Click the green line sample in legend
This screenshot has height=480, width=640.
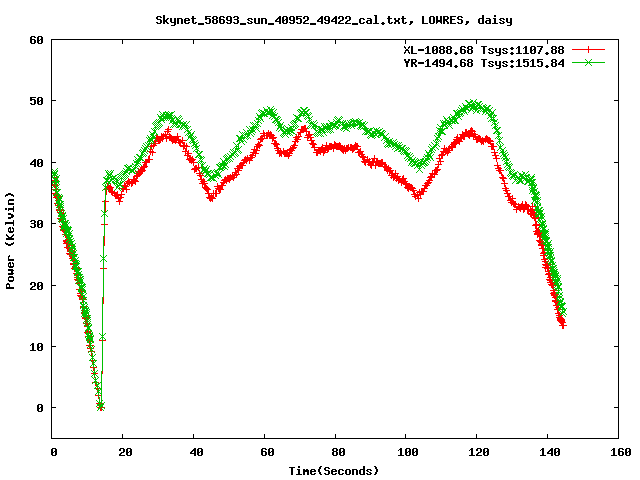click(589, 62)
